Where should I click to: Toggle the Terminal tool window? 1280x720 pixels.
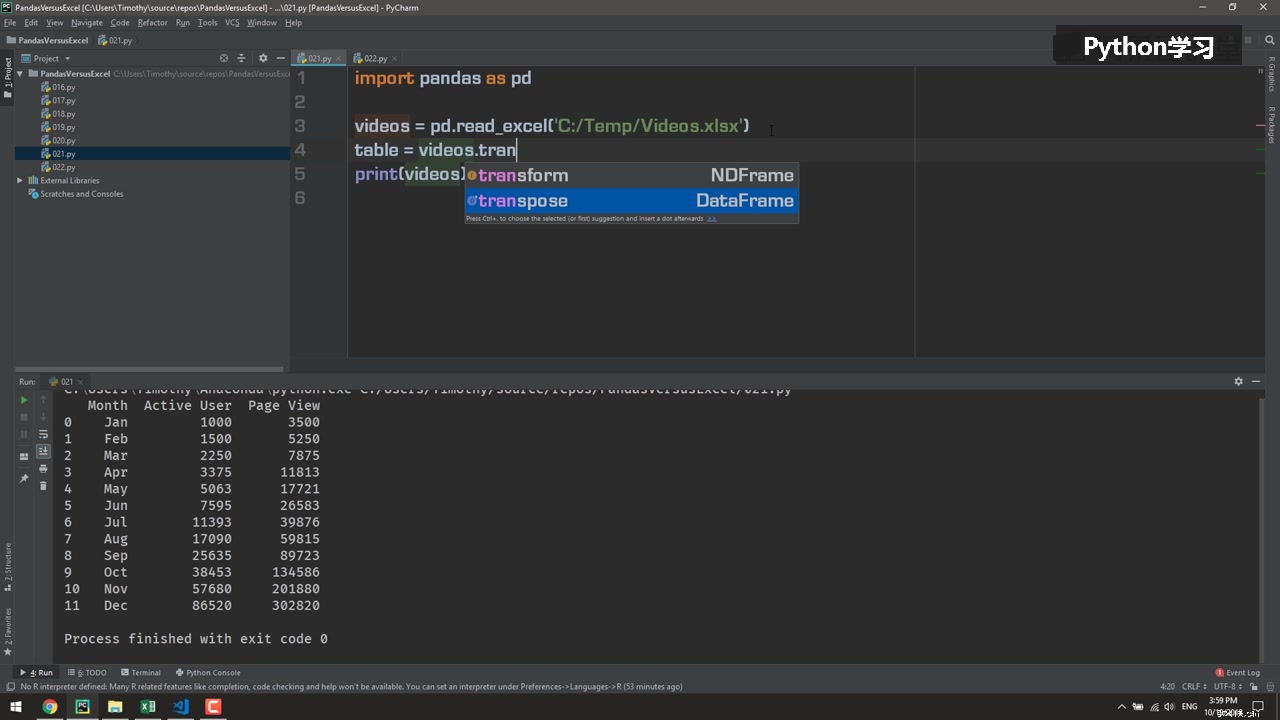pos(140,673)
